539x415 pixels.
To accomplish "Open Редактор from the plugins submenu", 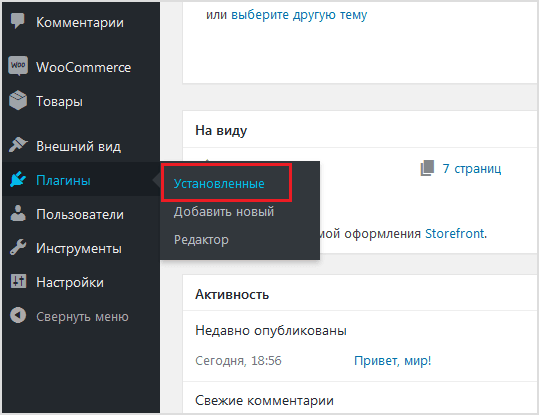I will coord(201,240).
